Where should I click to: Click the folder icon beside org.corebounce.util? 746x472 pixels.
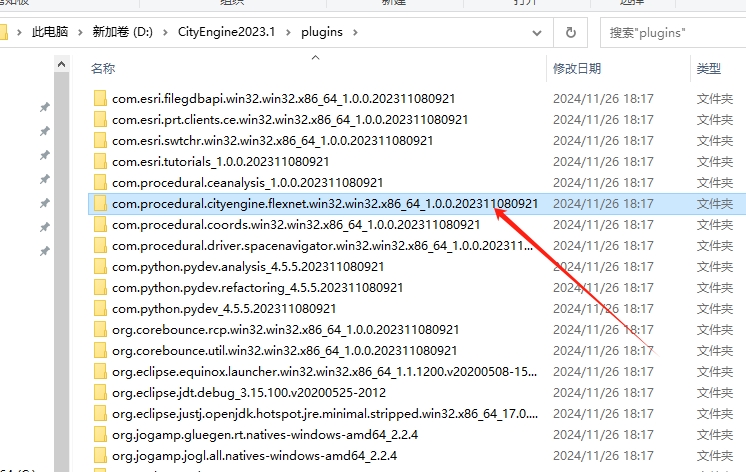click(100, 351)
